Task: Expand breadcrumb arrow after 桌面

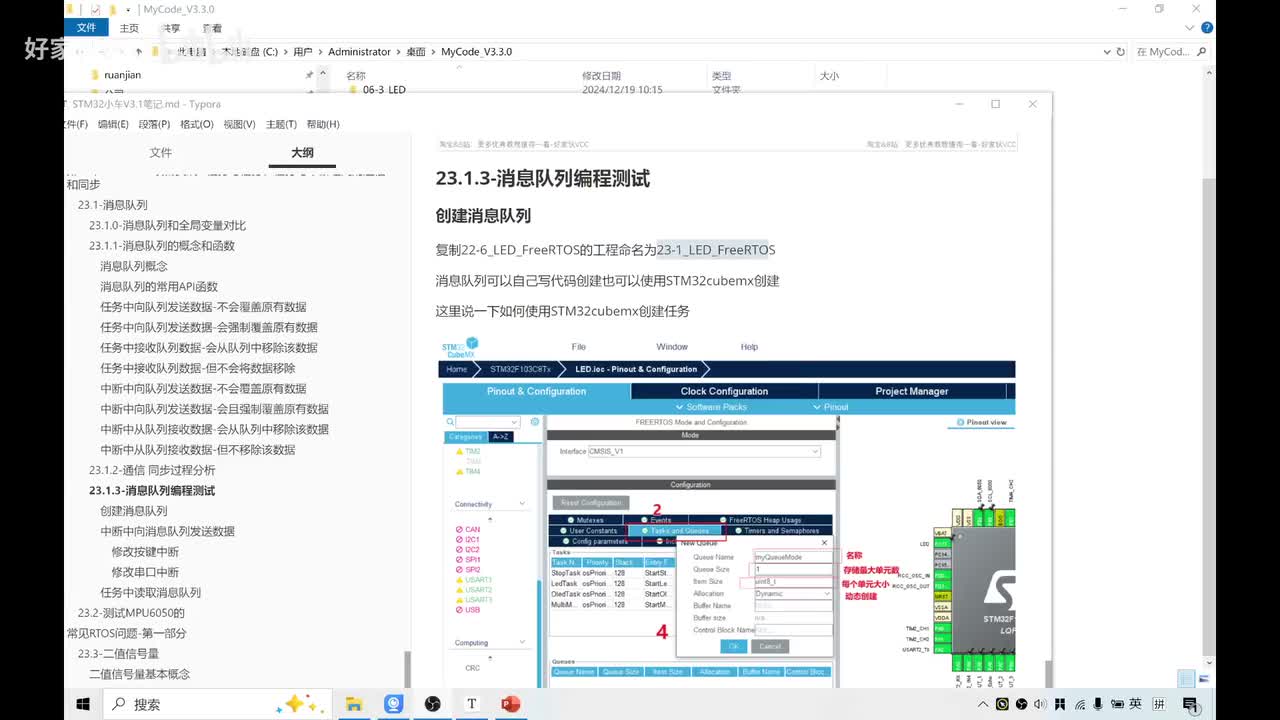Action: 433,52
